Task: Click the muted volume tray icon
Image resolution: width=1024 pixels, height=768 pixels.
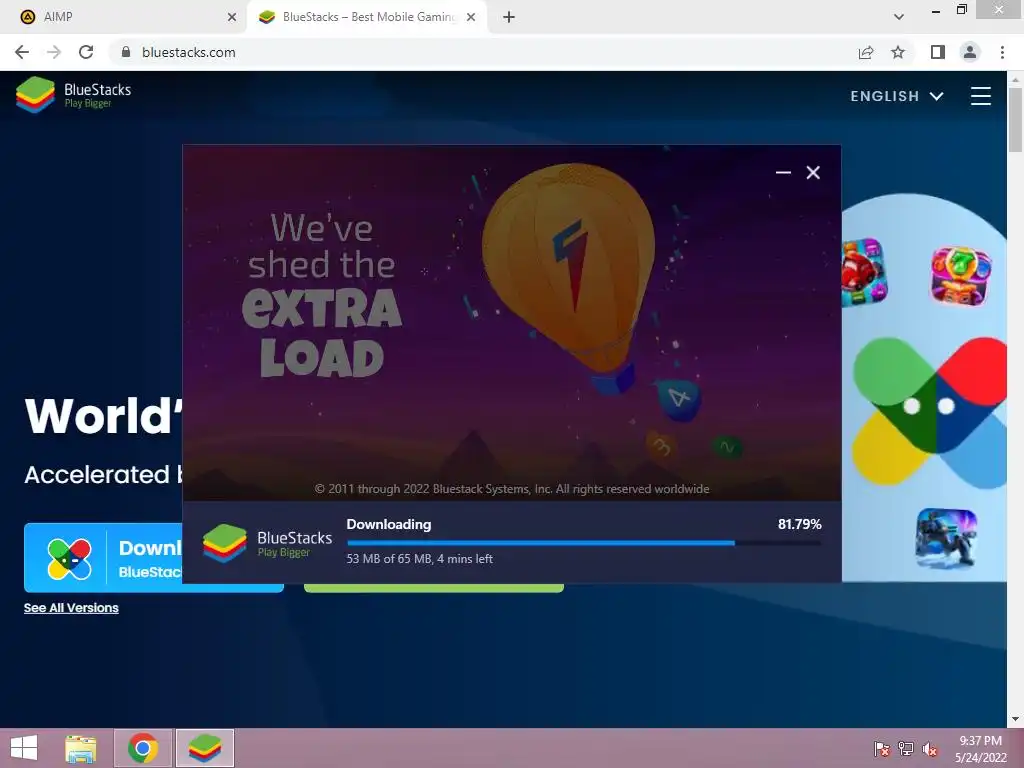Action: click(x=930, y=749)
